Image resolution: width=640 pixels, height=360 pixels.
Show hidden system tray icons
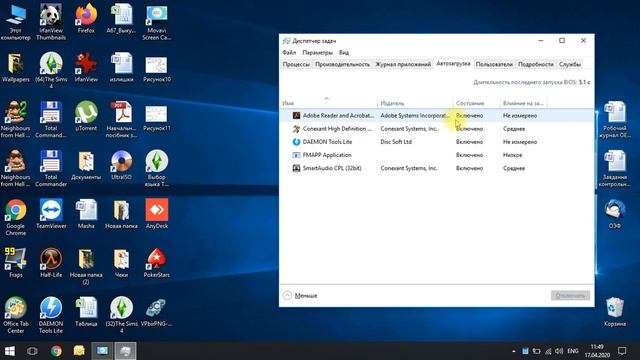coord(513,351)
